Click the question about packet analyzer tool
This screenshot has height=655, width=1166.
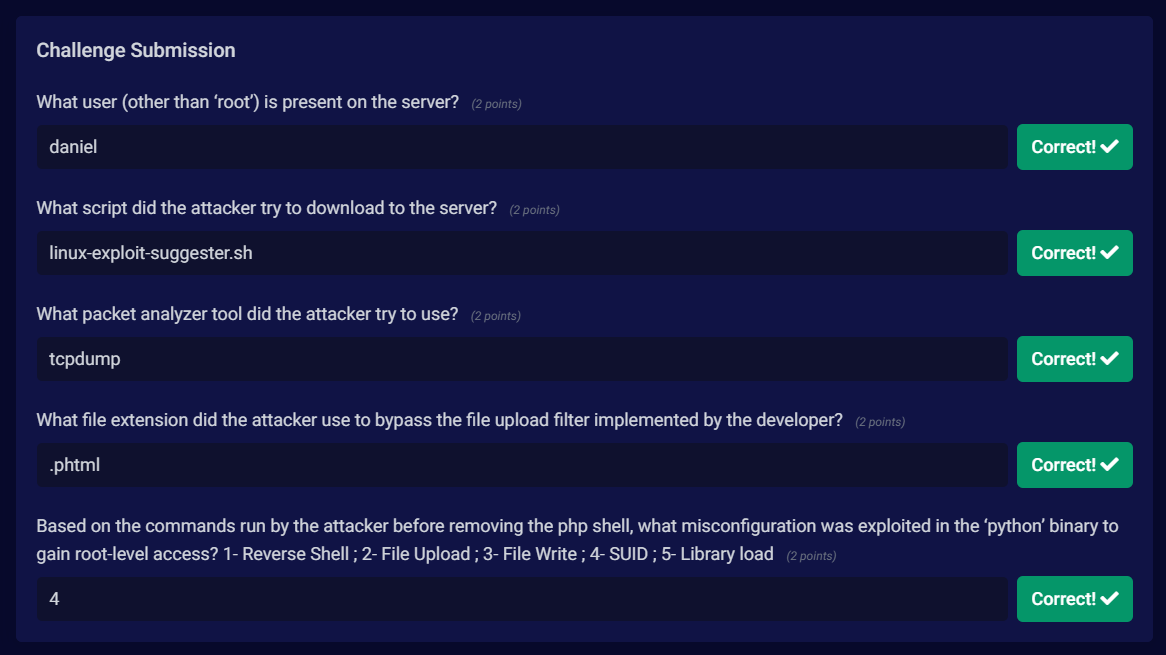click(x=248, y=314)
